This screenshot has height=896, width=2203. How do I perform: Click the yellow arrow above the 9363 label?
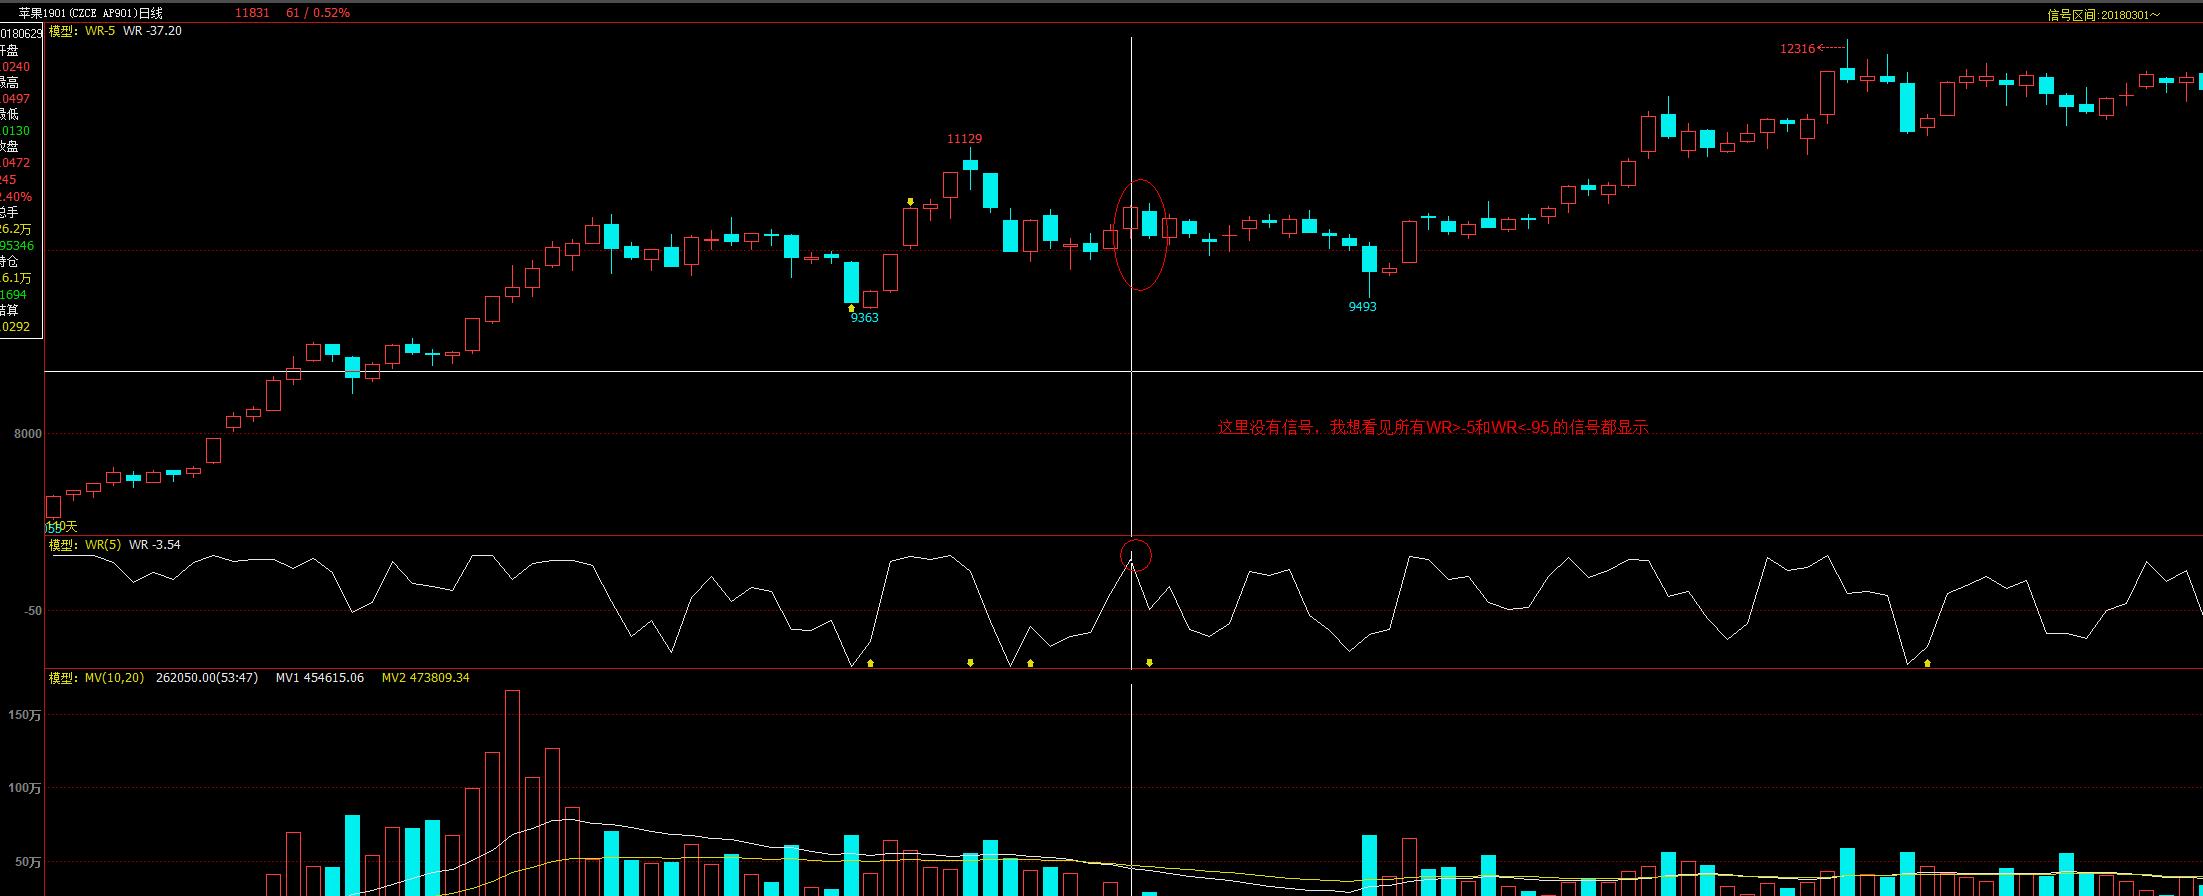click(851, 308)
